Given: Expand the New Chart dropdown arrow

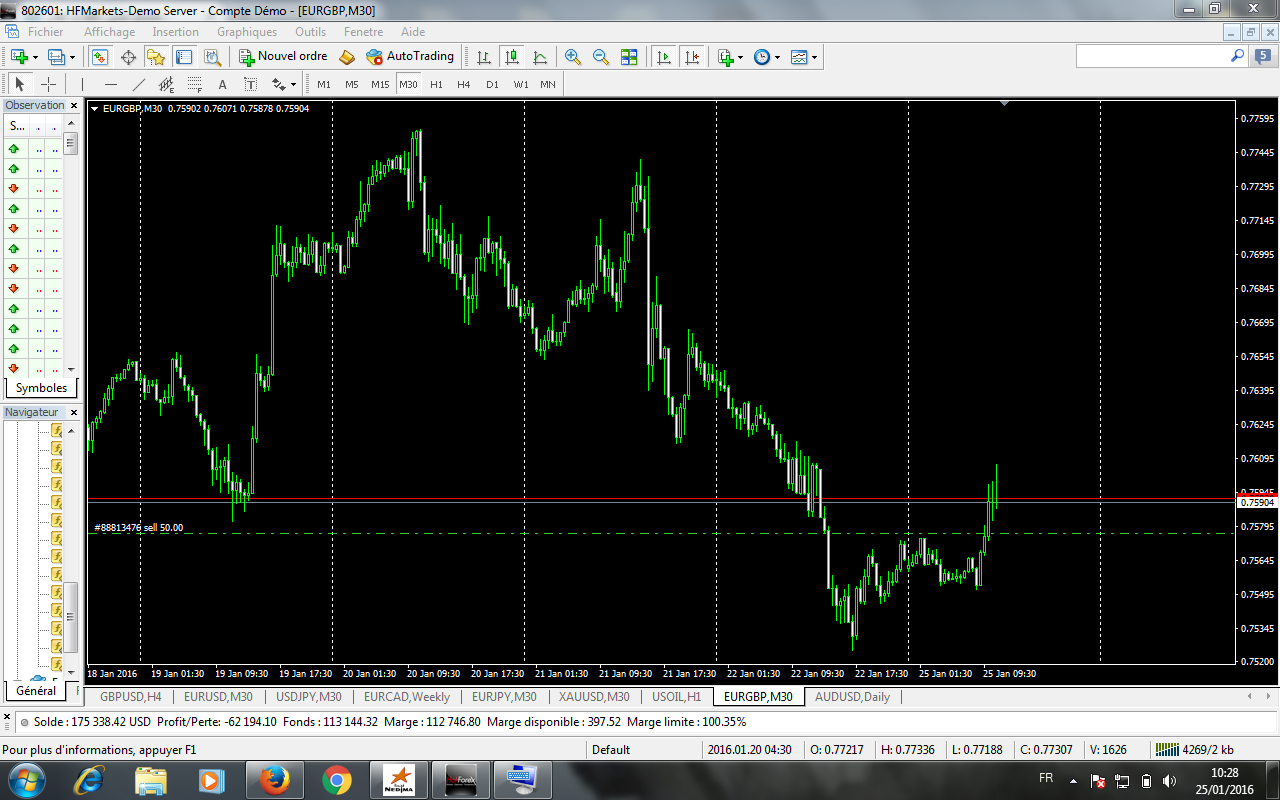Looking at the screenshot, I should [x=35, y=57].
